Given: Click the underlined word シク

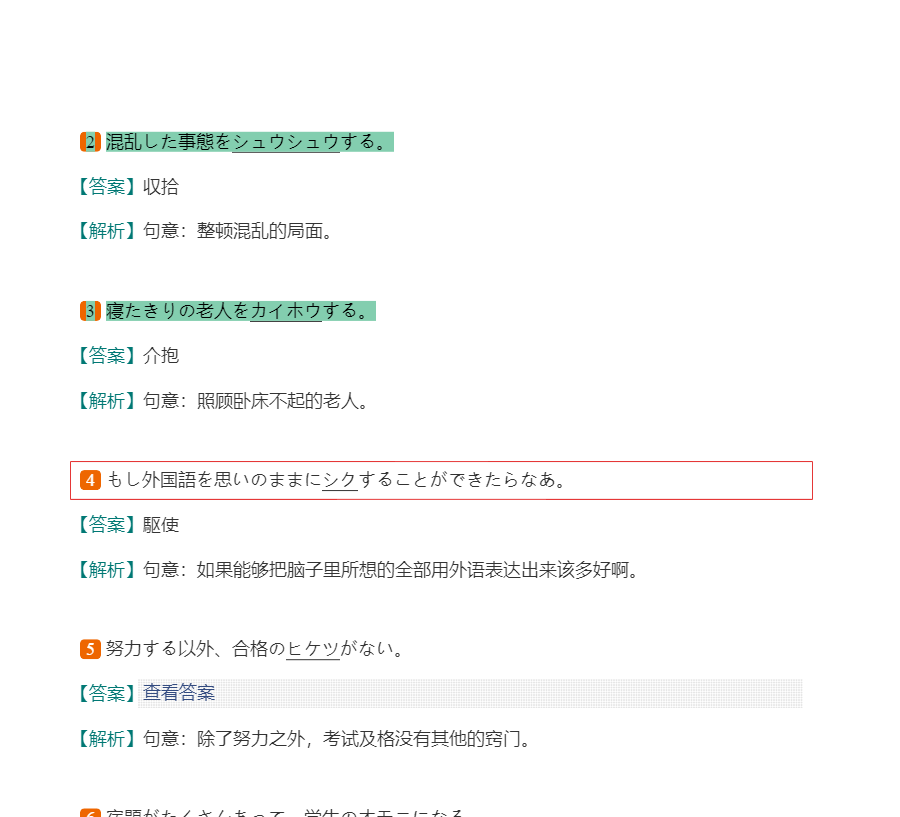Looking at the screenshot, I should [x=340, y=480].
